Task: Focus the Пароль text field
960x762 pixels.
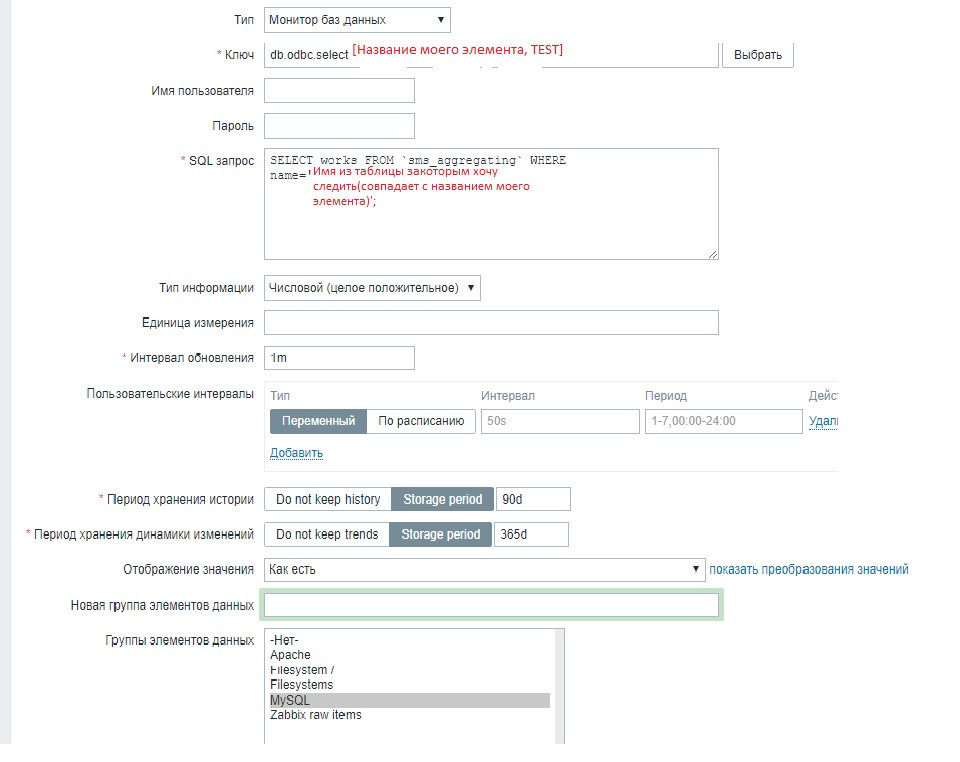Action: click(339, 126)
